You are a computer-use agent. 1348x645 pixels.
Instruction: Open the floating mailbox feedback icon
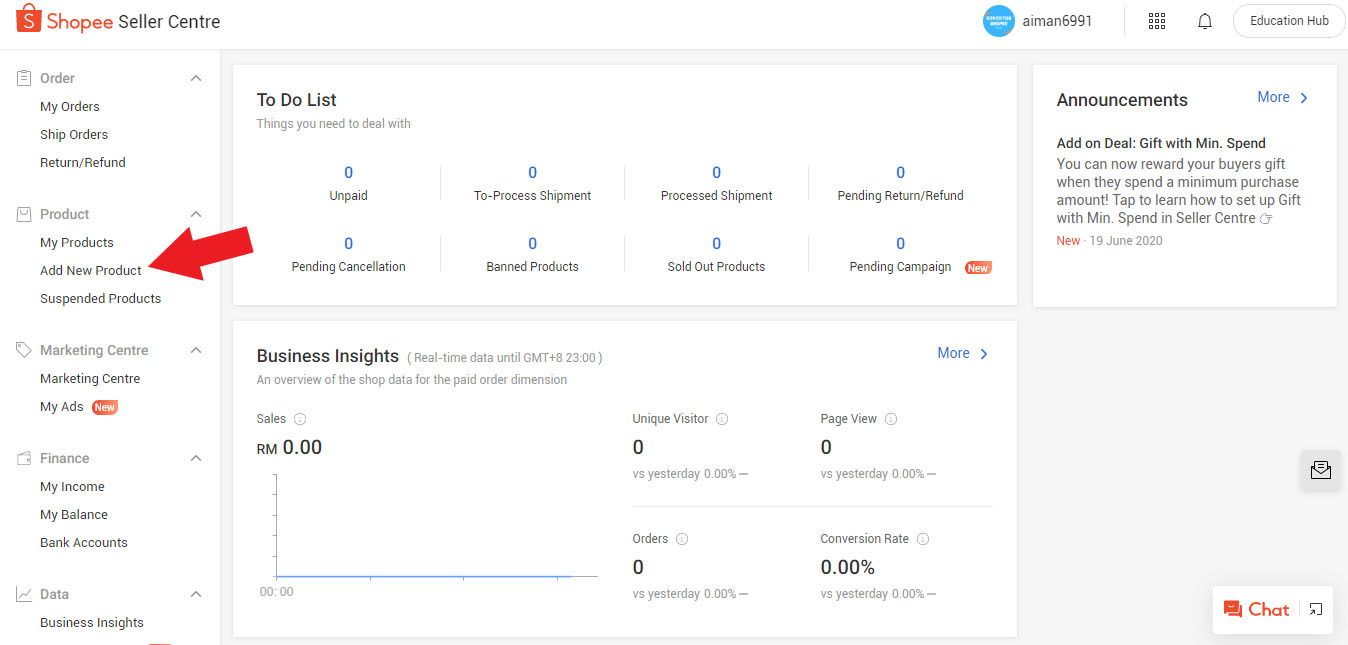[1321, 470]
